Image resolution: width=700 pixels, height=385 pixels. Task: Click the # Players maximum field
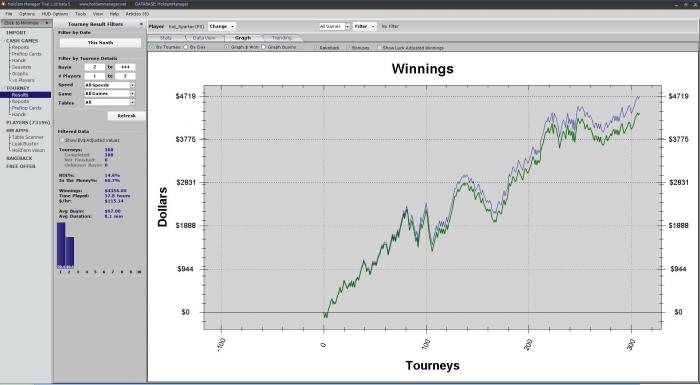pos(125,76)
